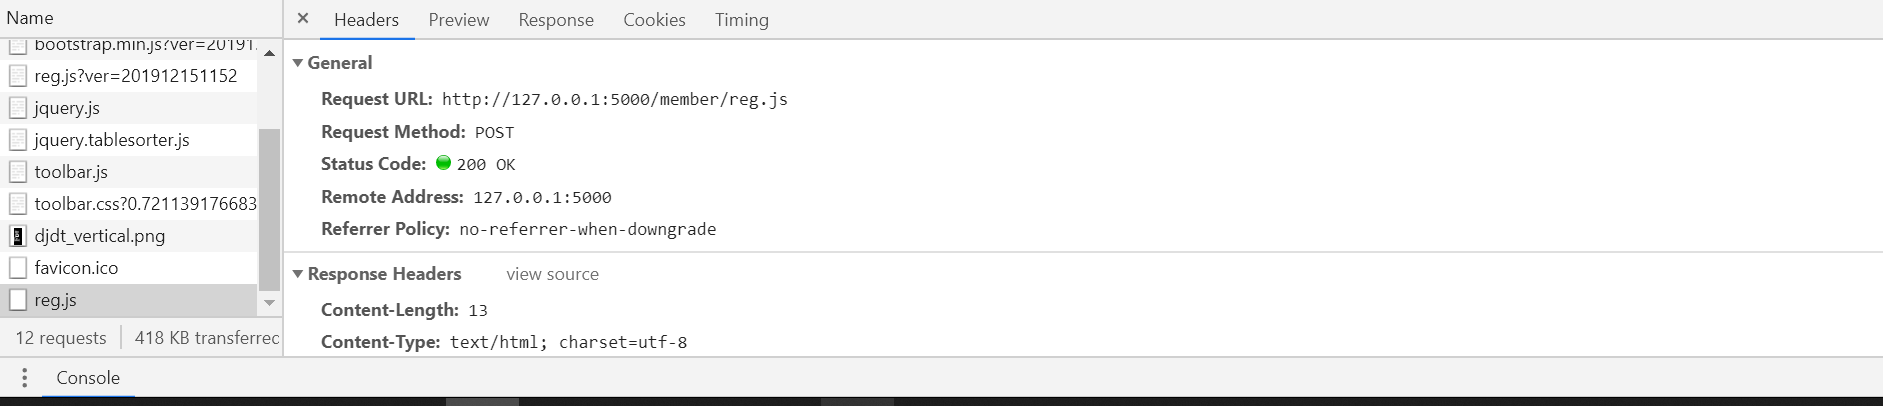Open the Timing tab
Image resolution: width=1883 pixels, height=406 pixels.
point(742,20)
